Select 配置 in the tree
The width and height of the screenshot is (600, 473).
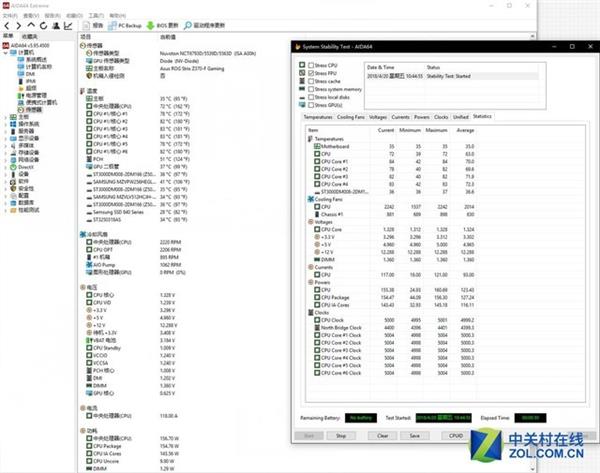tap(20, 196)
